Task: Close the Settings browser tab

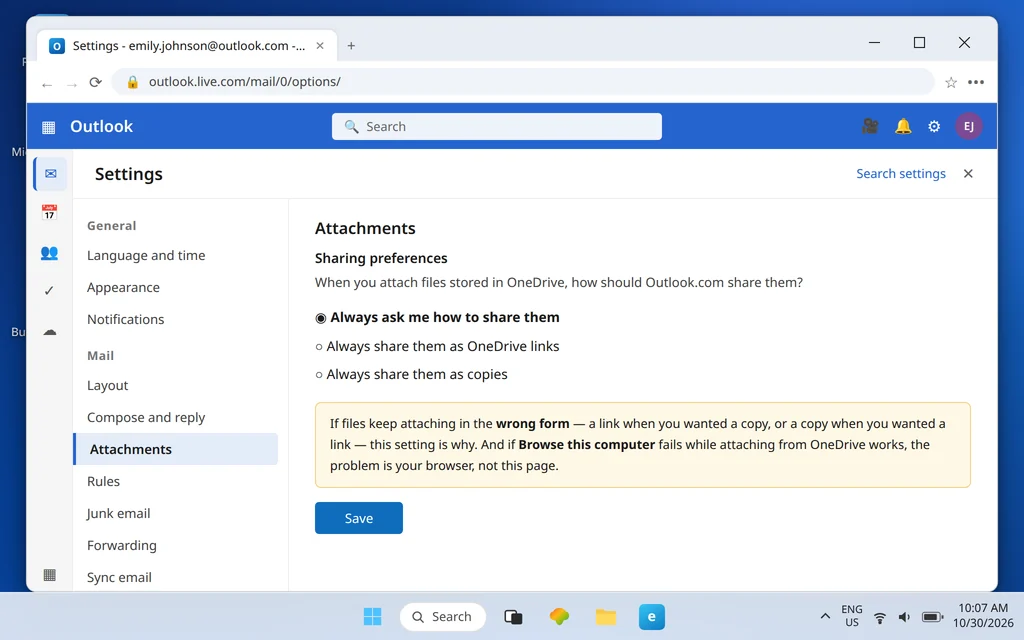Action: click(x=320, y=46)
